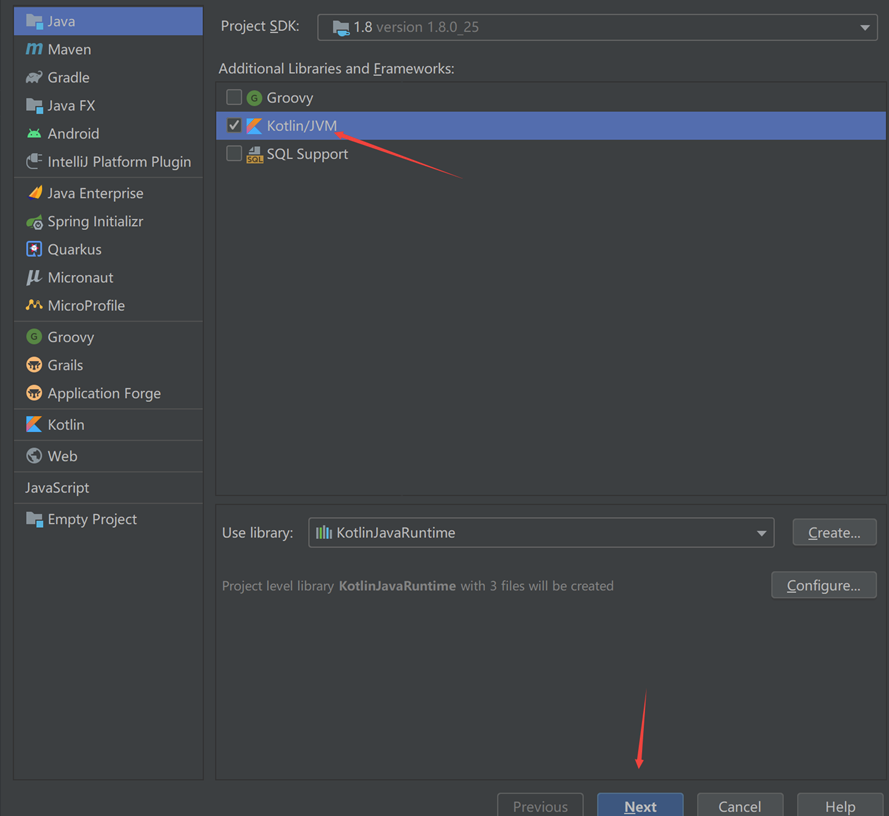Click the Java FX label
The image size is (889, 816).
click(x=71, y=105)
